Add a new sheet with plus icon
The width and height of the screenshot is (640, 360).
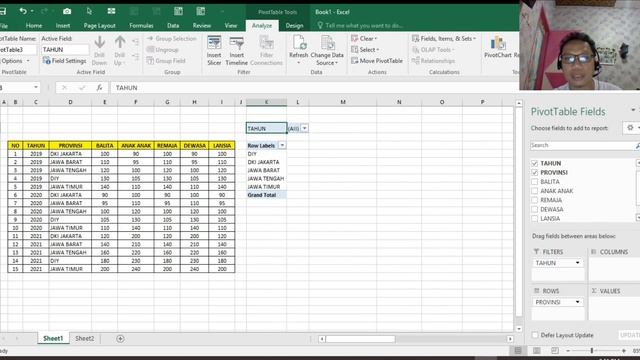[120, 339]
